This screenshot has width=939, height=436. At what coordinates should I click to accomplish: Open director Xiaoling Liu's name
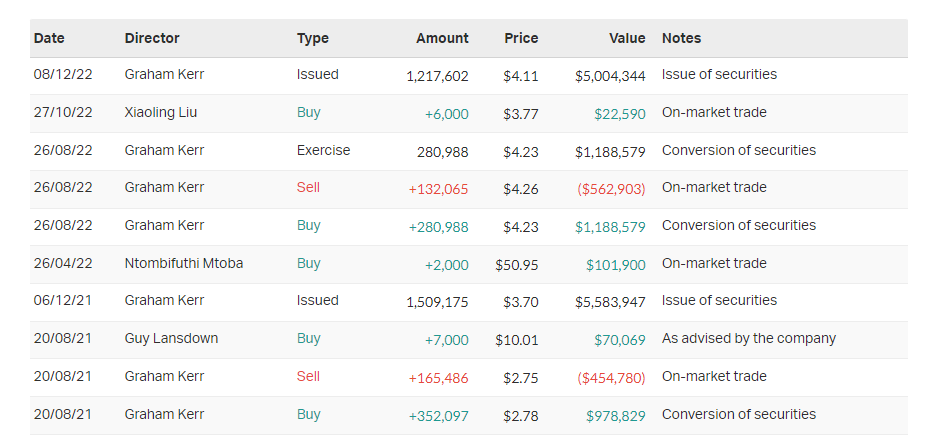161,113
